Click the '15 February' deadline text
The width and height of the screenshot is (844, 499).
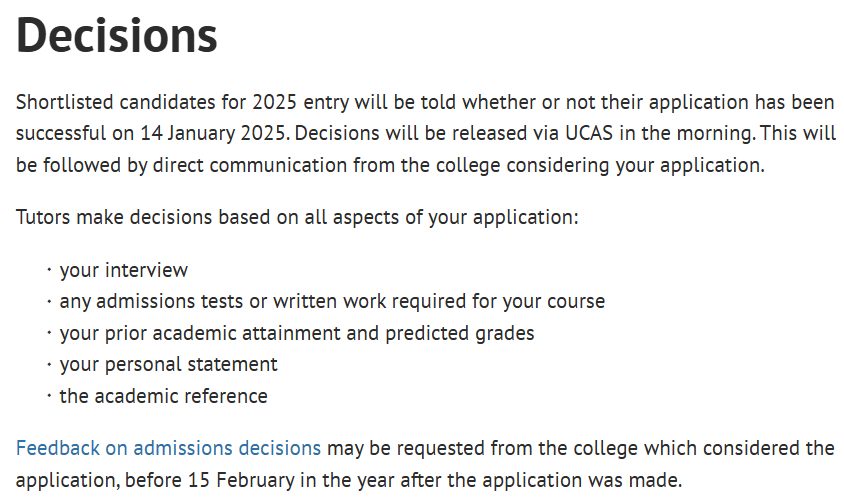click(x=241, y=480)
